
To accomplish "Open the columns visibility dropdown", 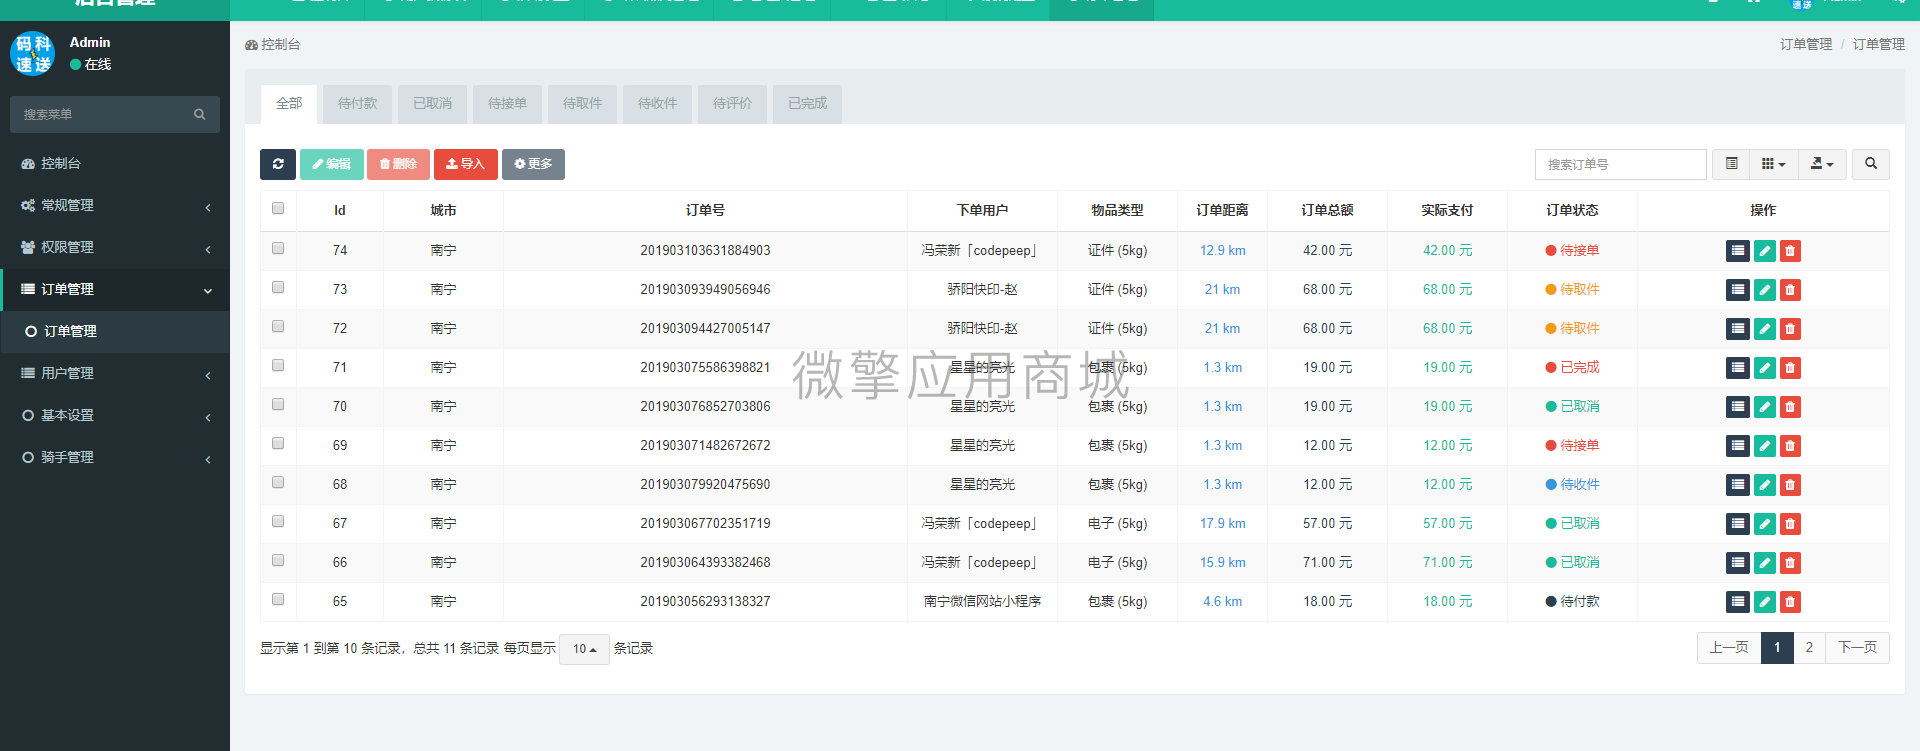I will pos(1774,164).
